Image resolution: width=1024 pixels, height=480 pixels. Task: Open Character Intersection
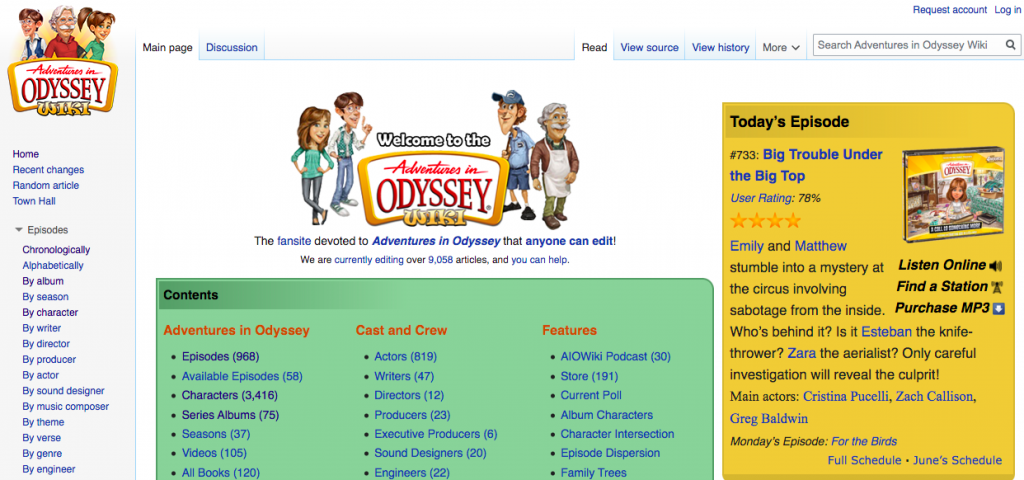pos(617,434)
